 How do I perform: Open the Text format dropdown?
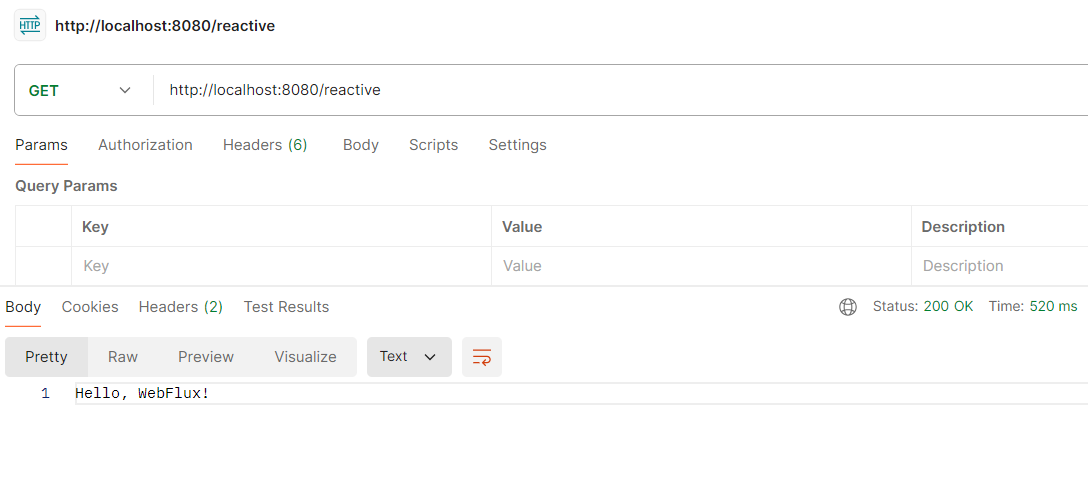[409, 357]
